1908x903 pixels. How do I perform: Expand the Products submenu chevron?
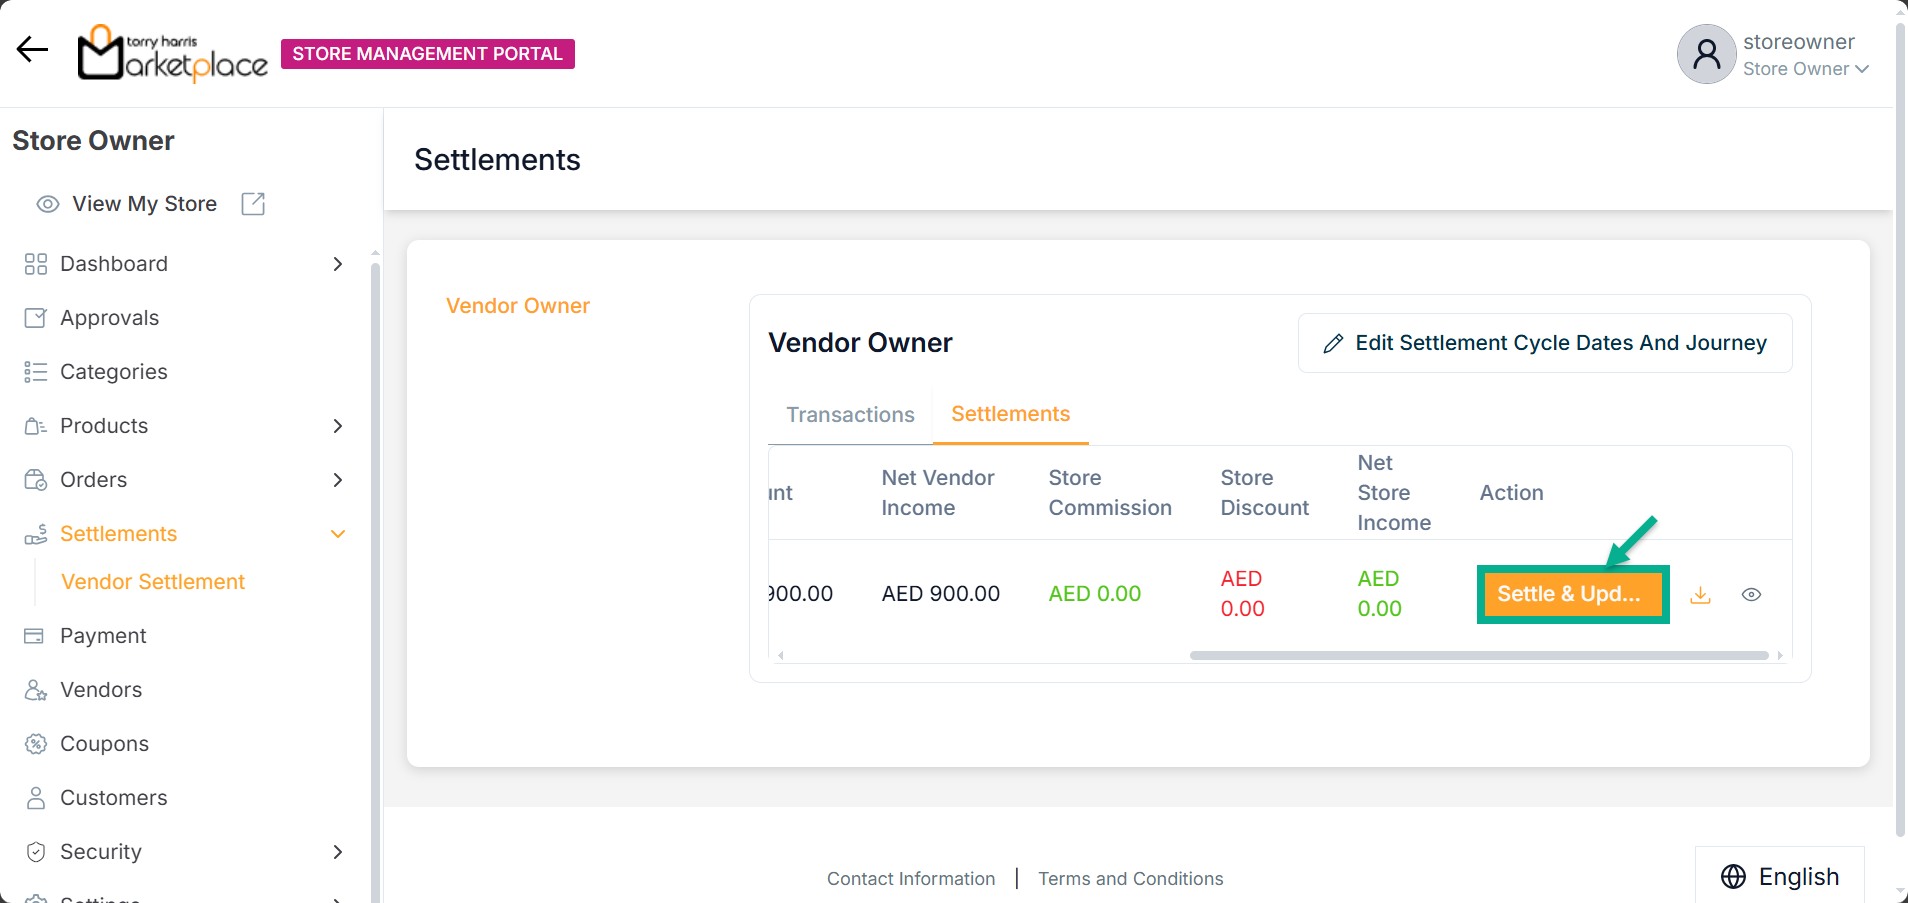338,426
